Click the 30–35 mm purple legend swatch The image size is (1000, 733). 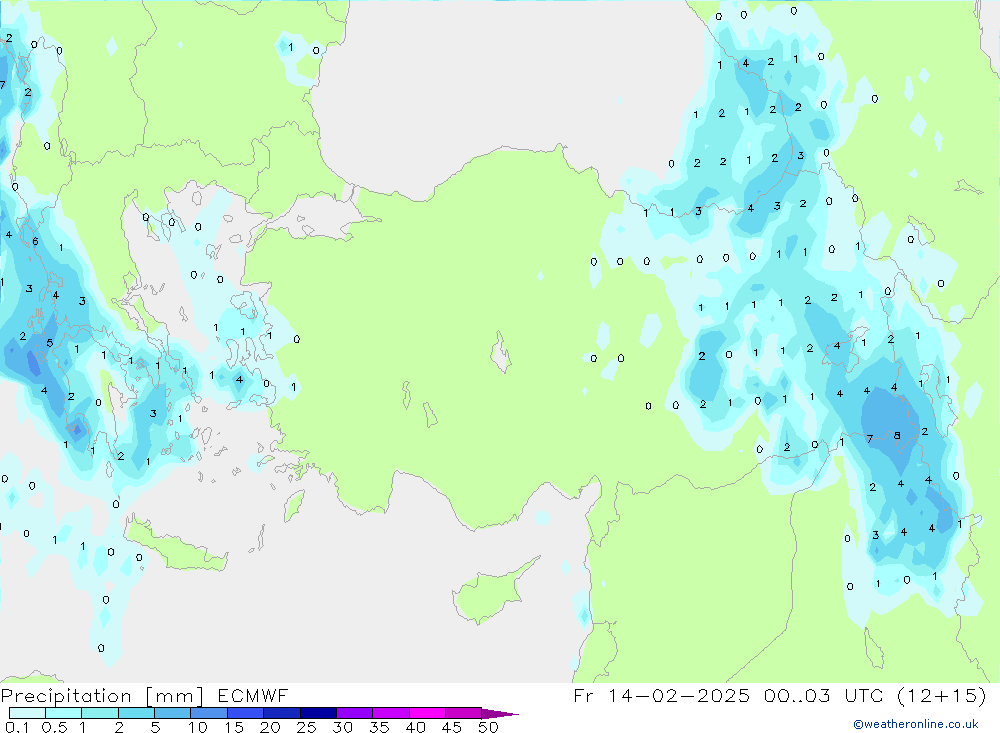355,713
